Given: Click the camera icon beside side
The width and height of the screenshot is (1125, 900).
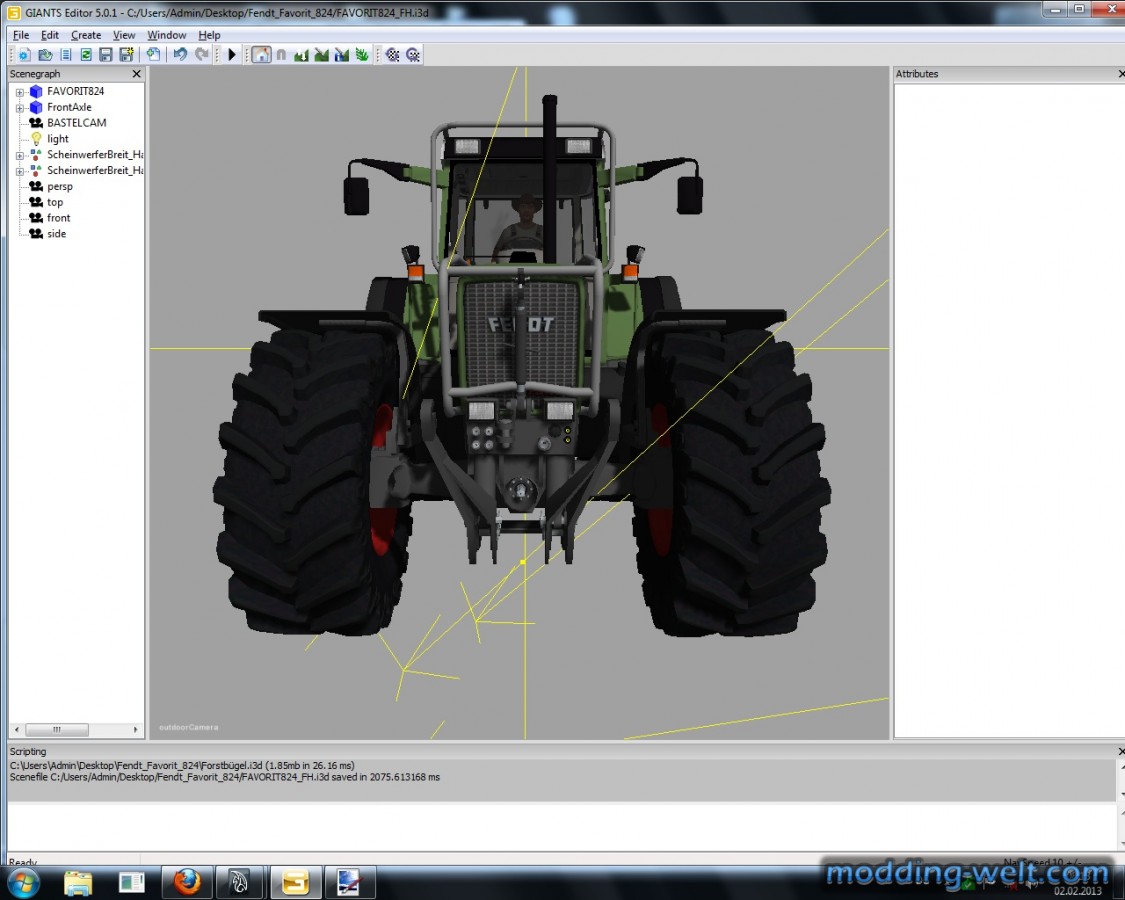Looking at the screenshot, I should tap(36, 233).
